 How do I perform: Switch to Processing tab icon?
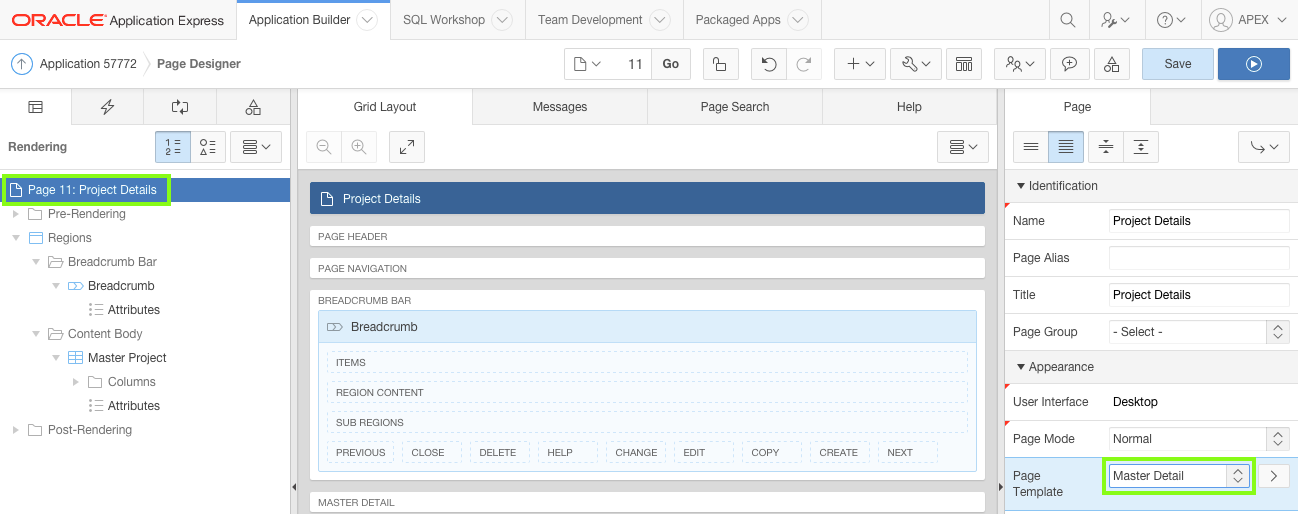point(180,107)
